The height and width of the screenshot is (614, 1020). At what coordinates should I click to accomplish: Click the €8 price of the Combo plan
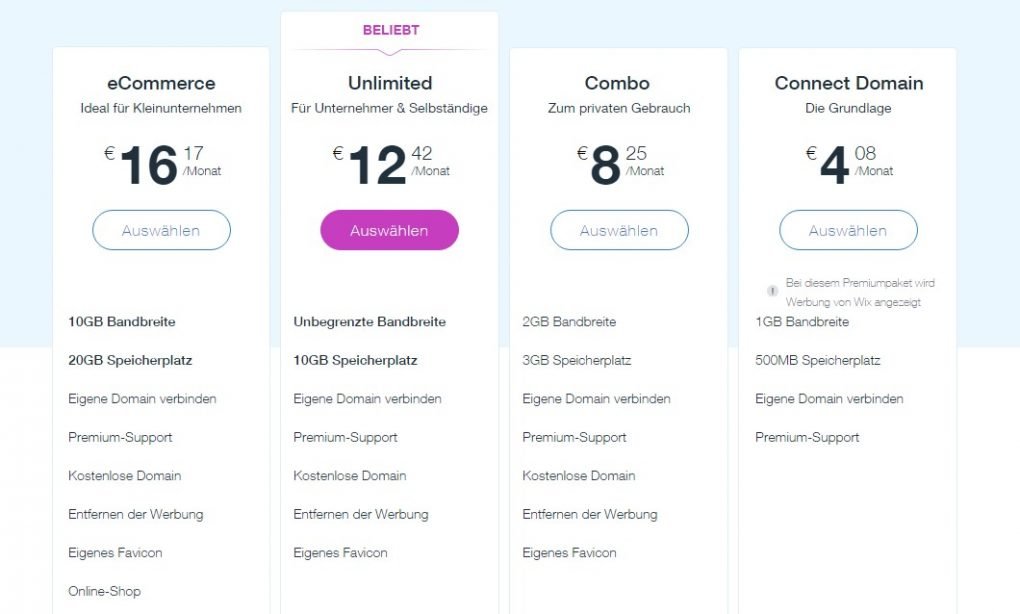point(621,165)
